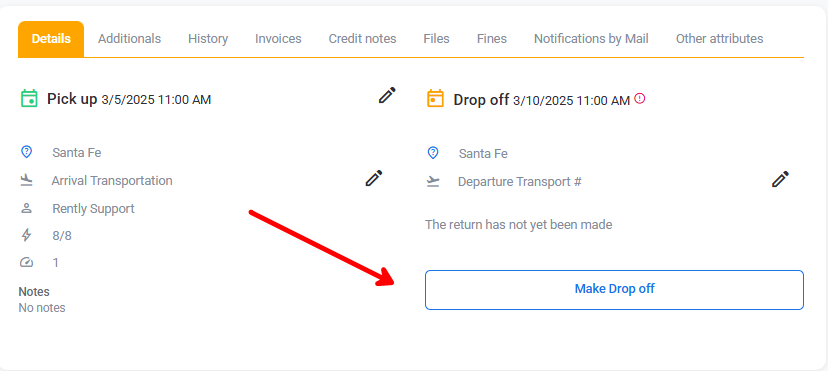This screenshot has height=371, width=828.
Task: Click the Make Drop off button
Action: point(614,290)
